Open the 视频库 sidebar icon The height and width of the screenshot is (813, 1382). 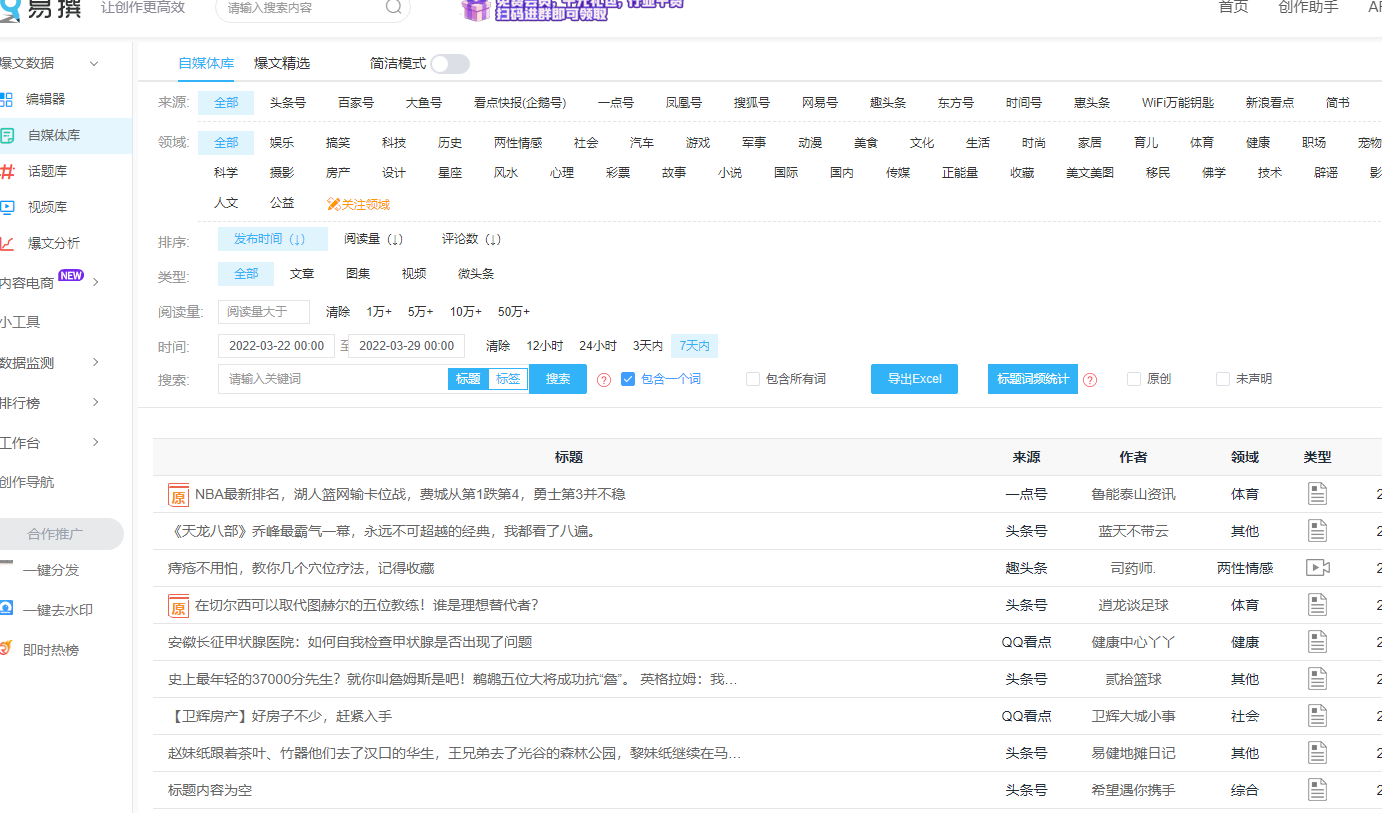coord(7,207)
